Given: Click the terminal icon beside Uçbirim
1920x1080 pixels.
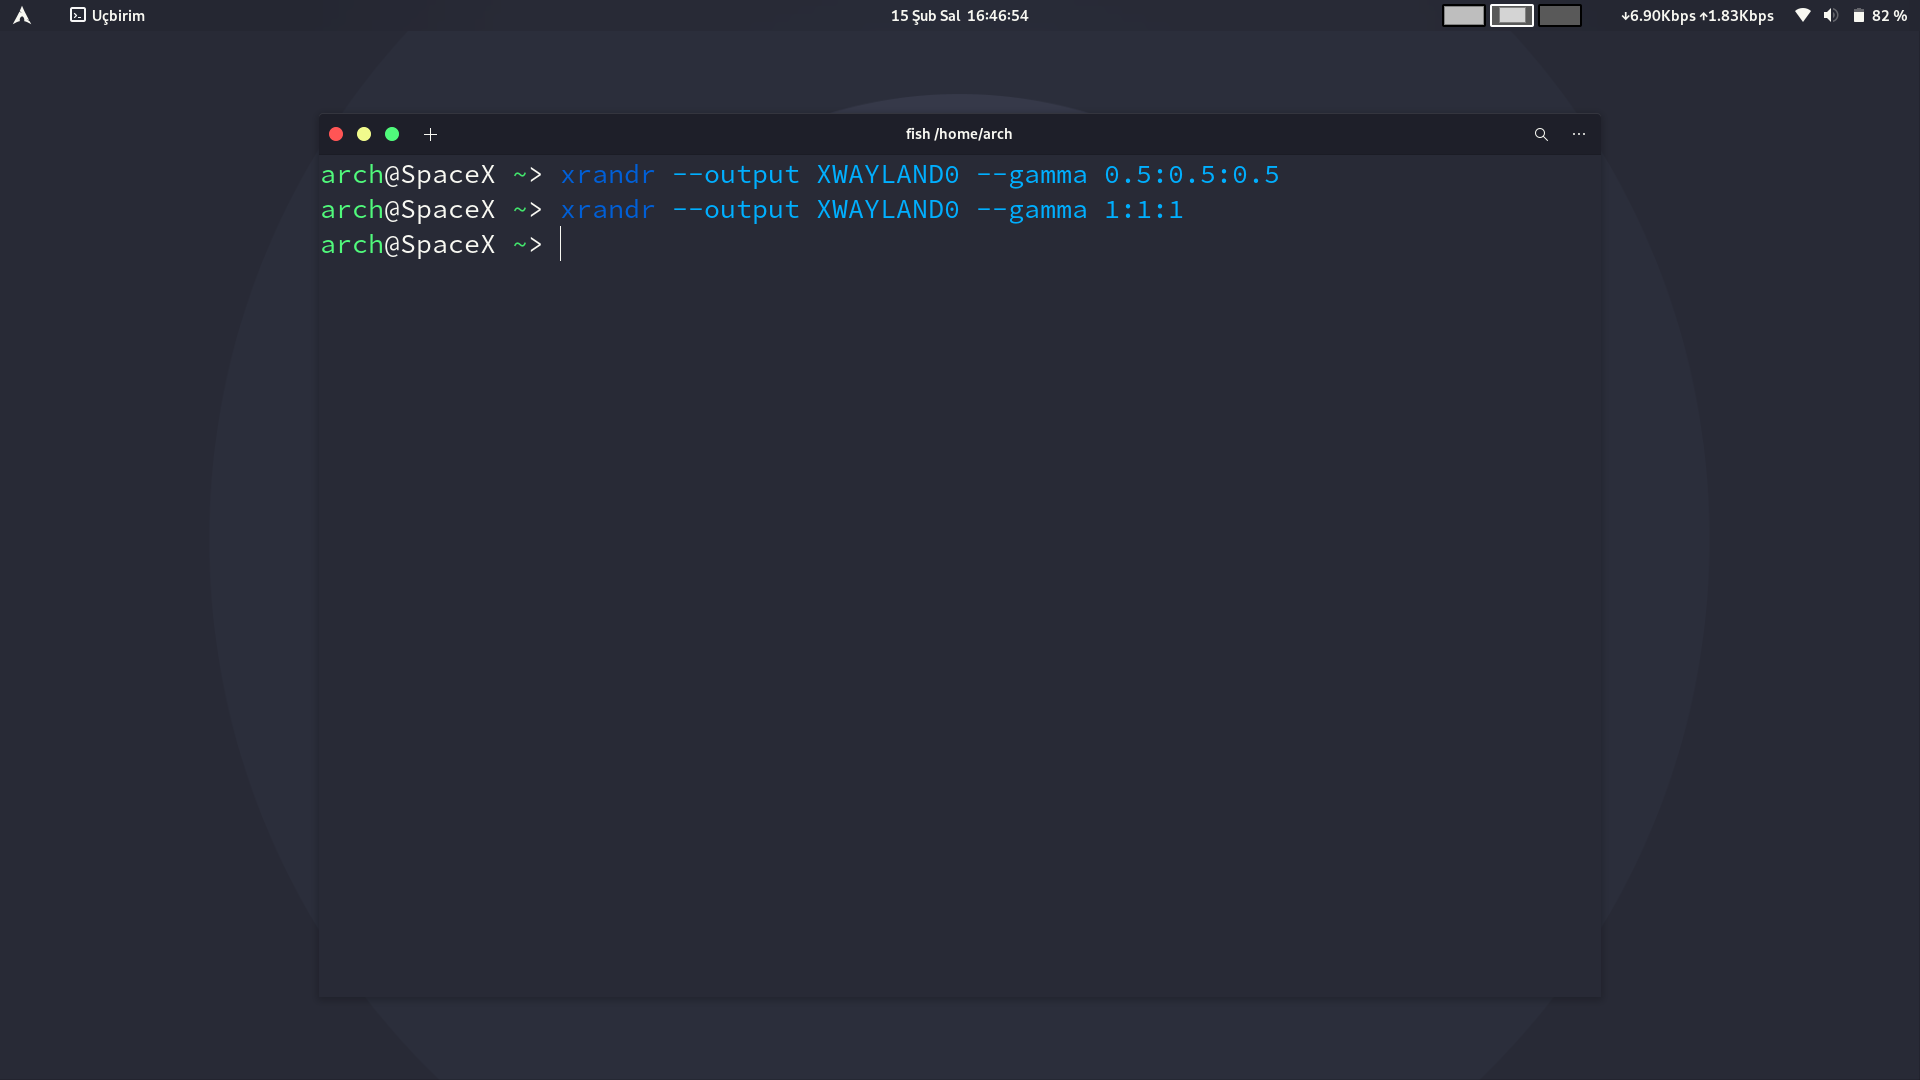Looking at the screenshot, I should click(78, 15).
